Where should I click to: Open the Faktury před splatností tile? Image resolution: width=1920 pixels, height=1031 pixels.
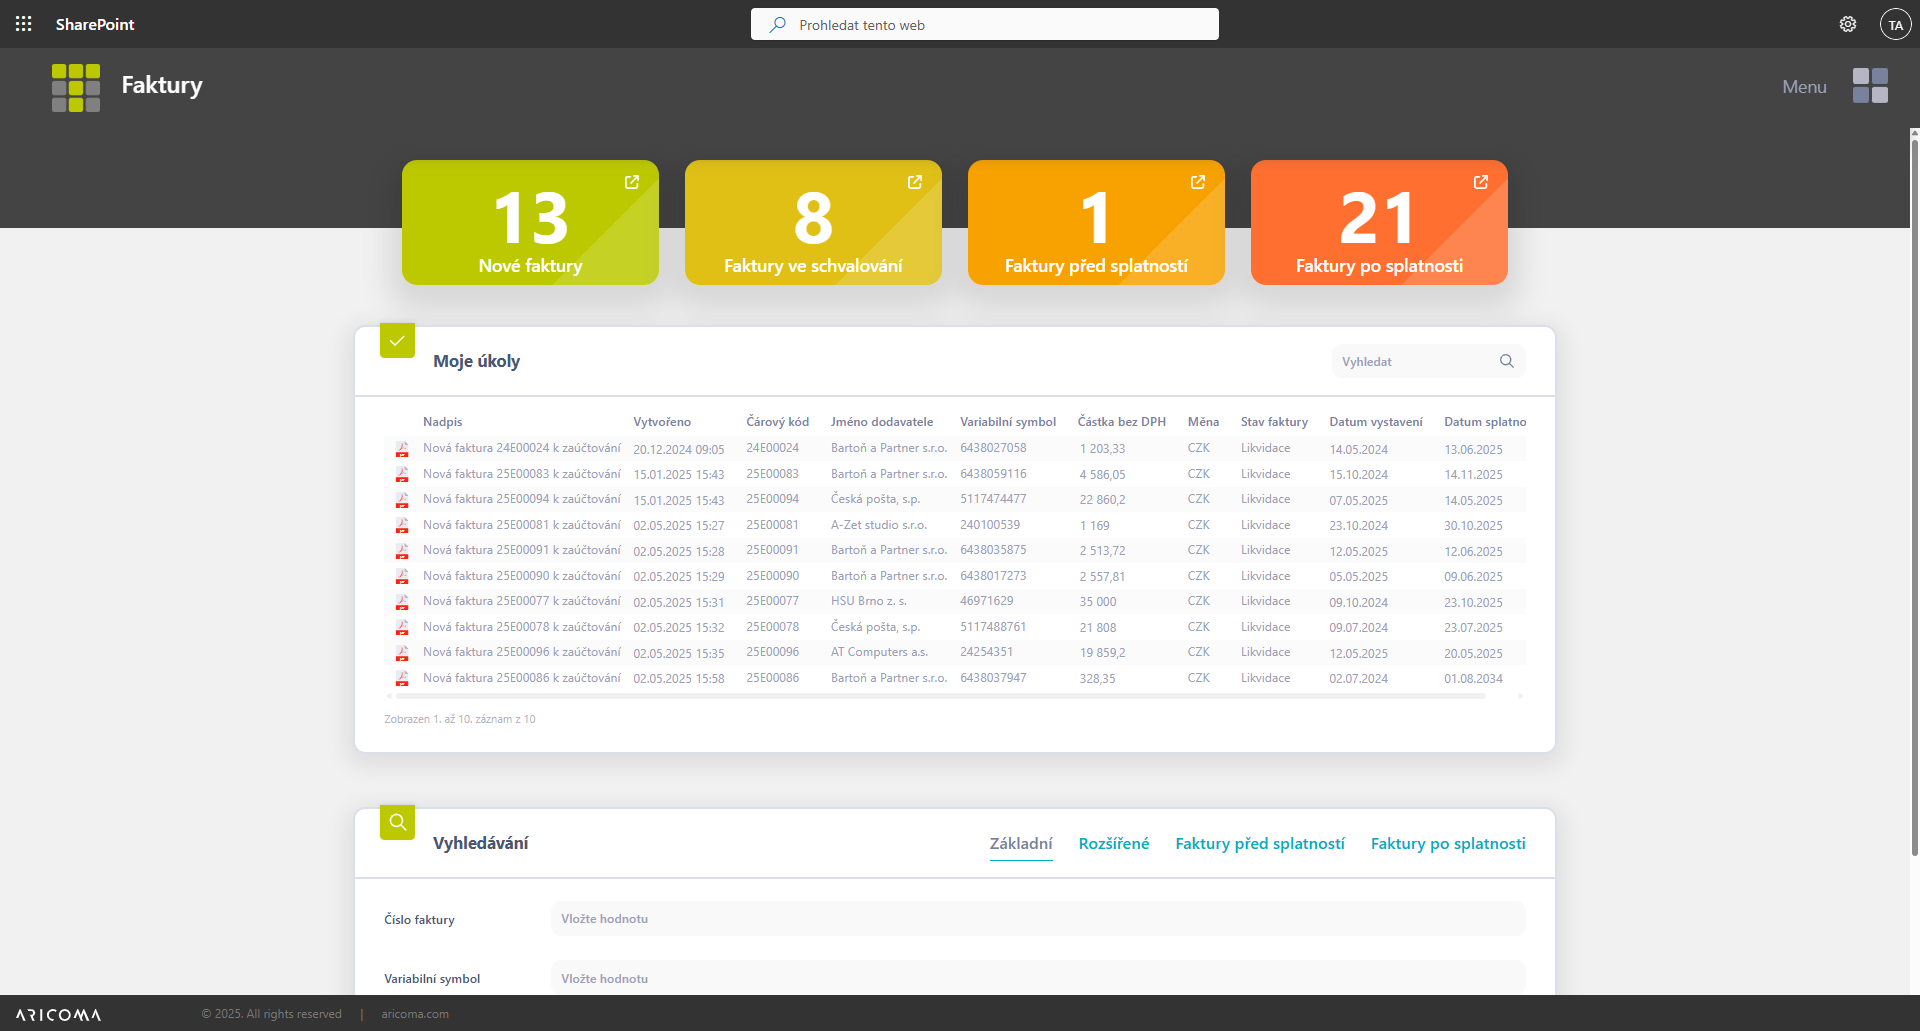click(1095, 223)
